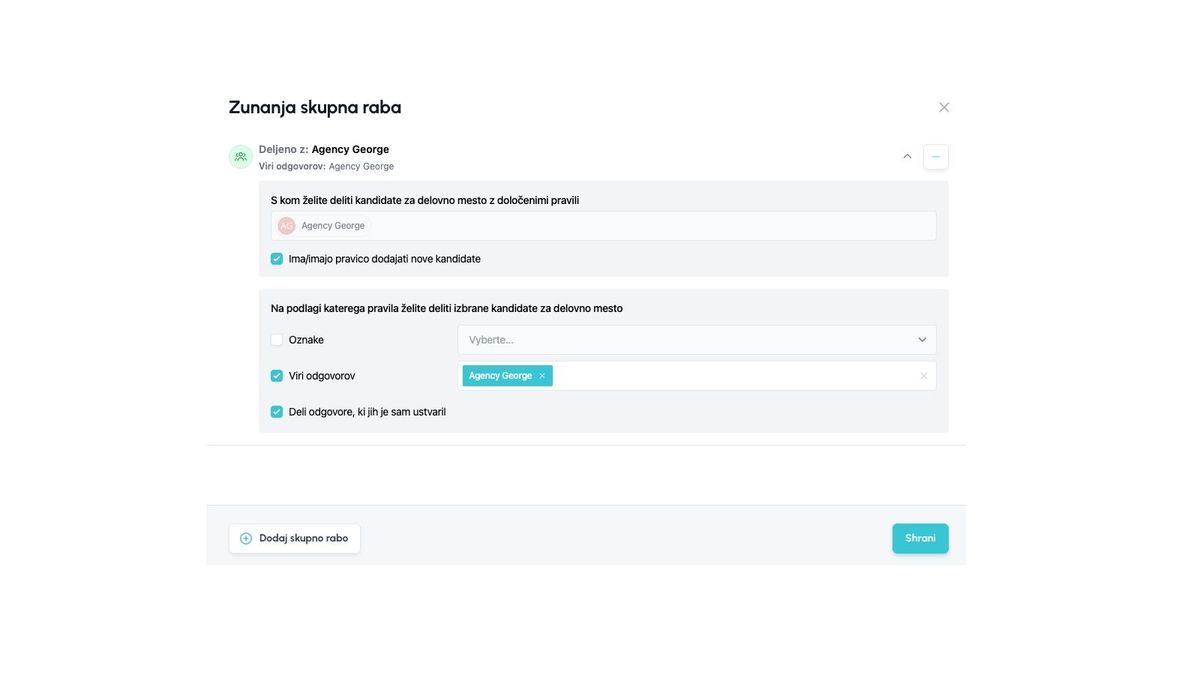Close the Zunanja skupna raba dialog
1200x675 pixels.
click(943, 107)
